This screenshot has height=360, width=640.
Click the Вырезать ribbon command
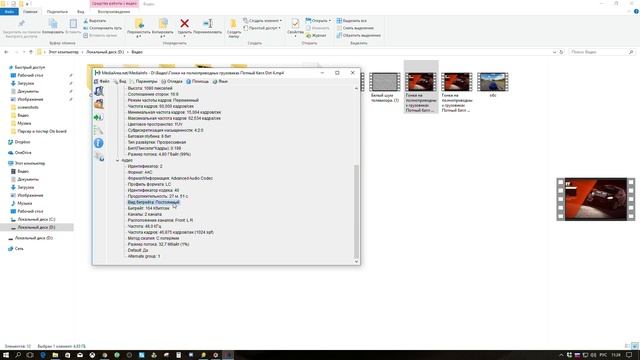(x=95, y=21)
